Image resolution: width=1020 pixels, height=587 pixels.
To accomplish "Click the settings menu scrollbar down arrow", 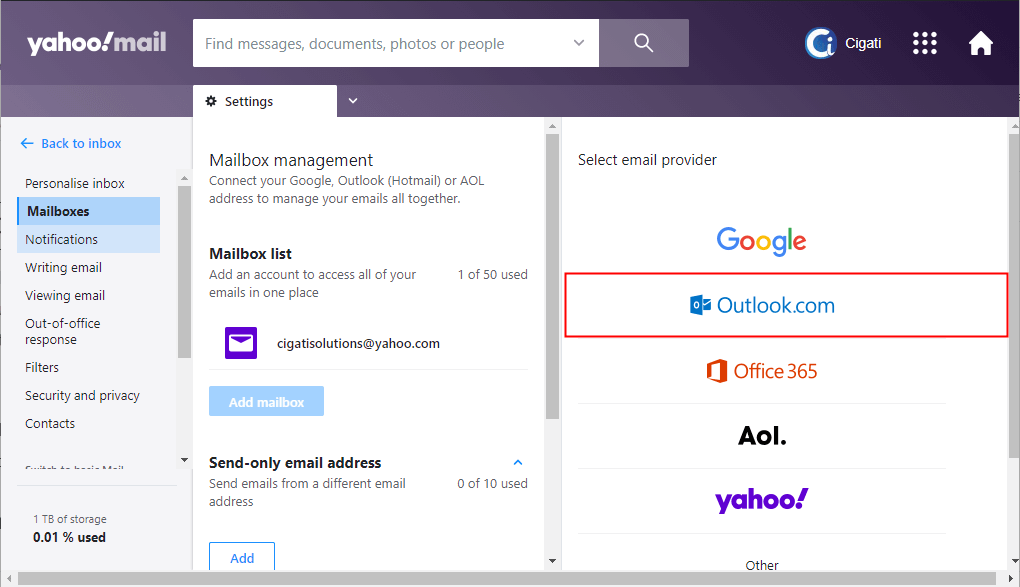I will tap(184, 460).
